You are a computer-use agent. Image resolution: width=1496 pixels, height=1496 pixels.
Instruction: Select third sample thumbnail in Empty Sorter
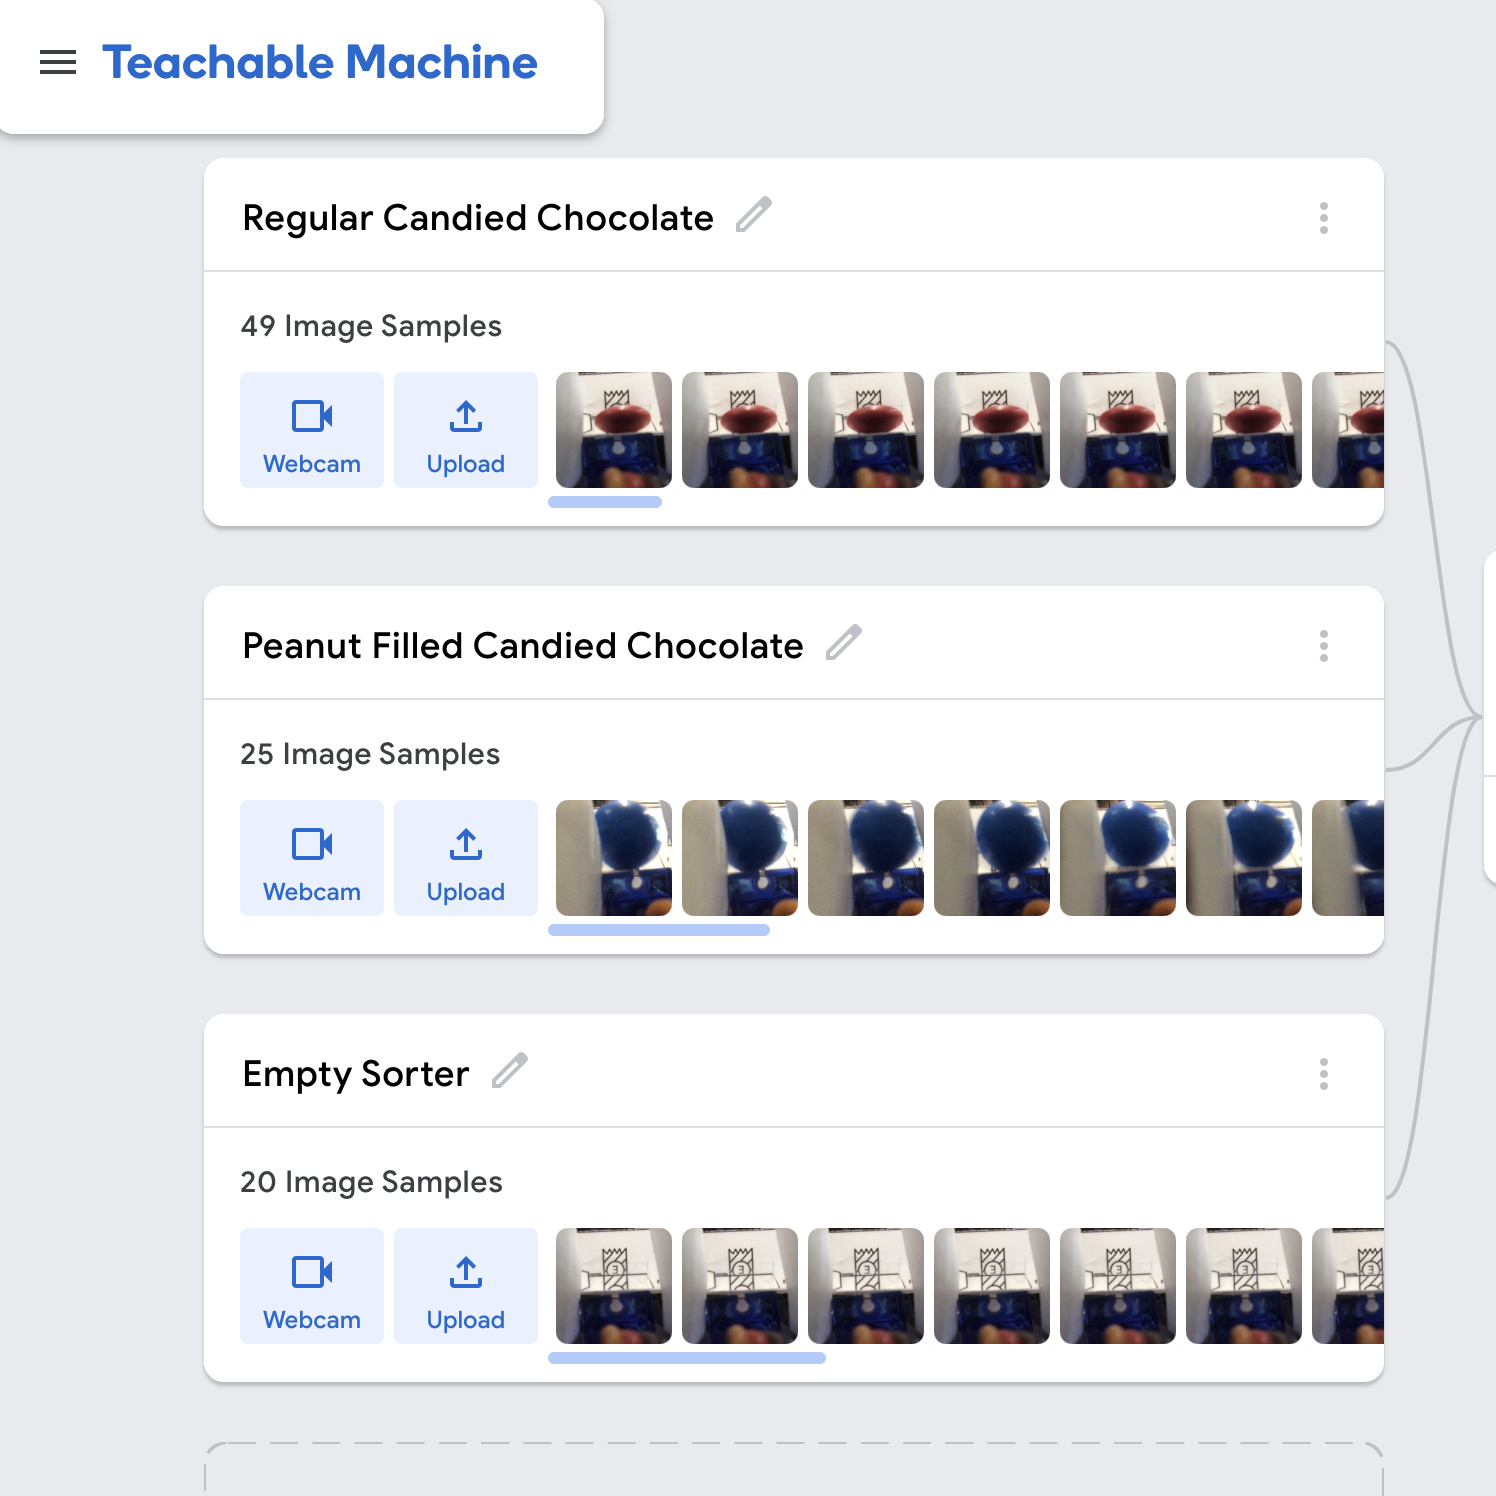(866, 1286)
